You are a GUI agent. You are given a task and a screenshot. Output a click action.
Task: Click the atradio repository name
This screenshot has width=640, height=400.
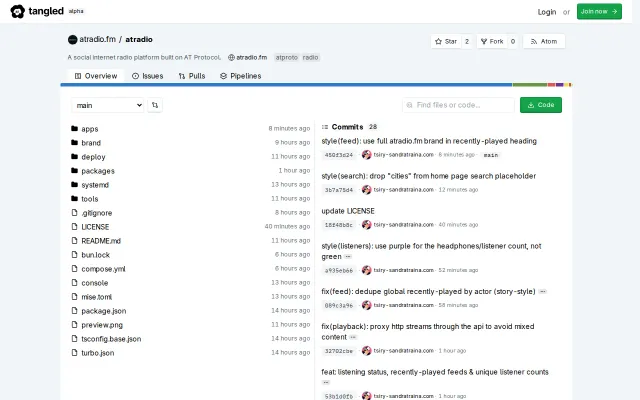tap(139, 40)
